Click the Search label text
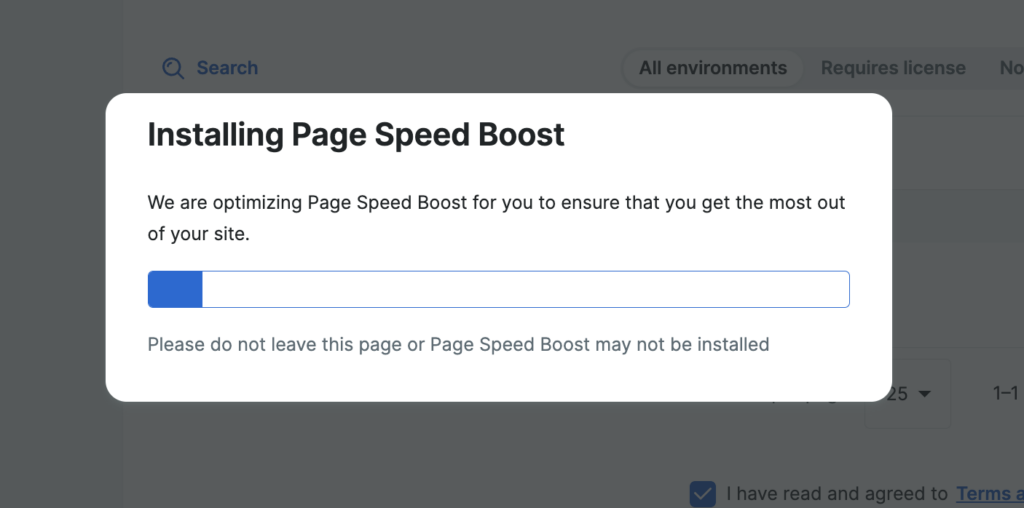This screenshot has height=508, width=1024. (x=227, y=68)
